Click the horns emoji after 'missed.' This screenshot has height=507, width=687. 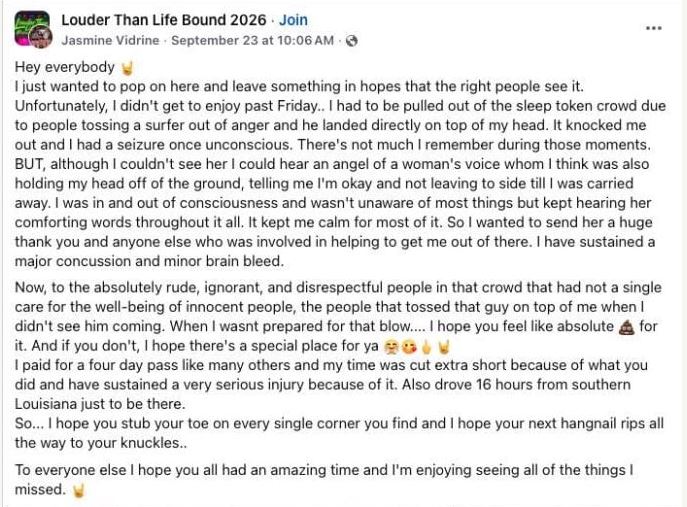click(78, 491)
